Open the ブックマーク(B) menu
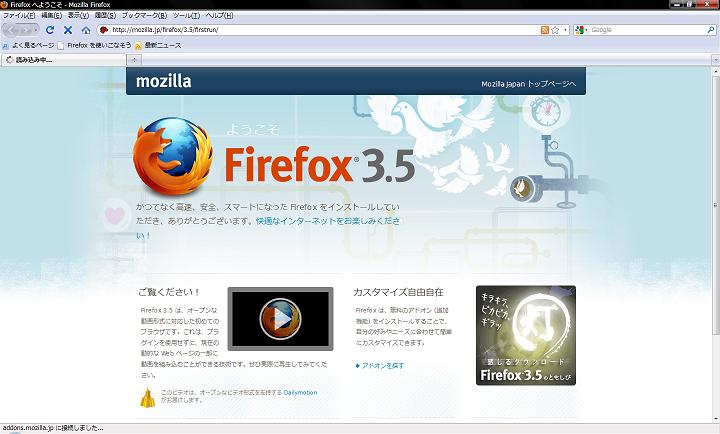The width and height of the screenshot is (720, 434). point(144,15)
